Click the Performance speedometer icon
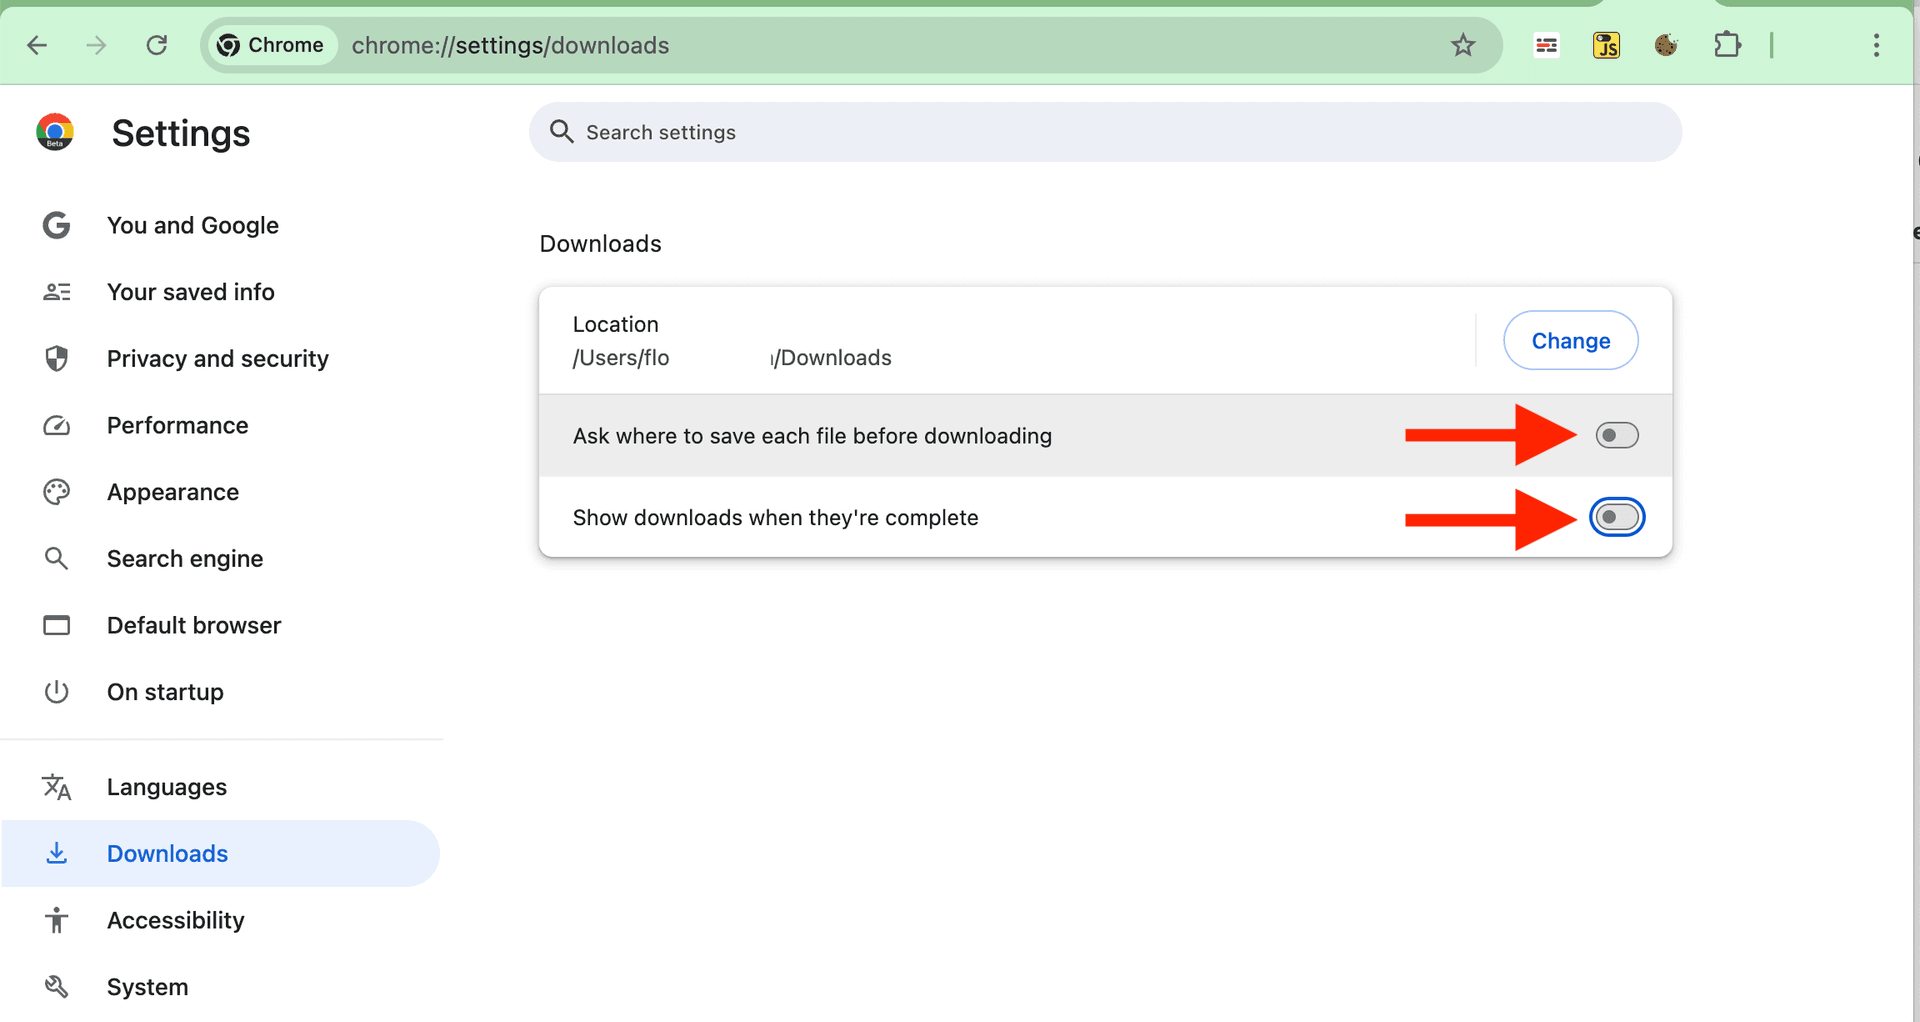 (x=56, y=425)
